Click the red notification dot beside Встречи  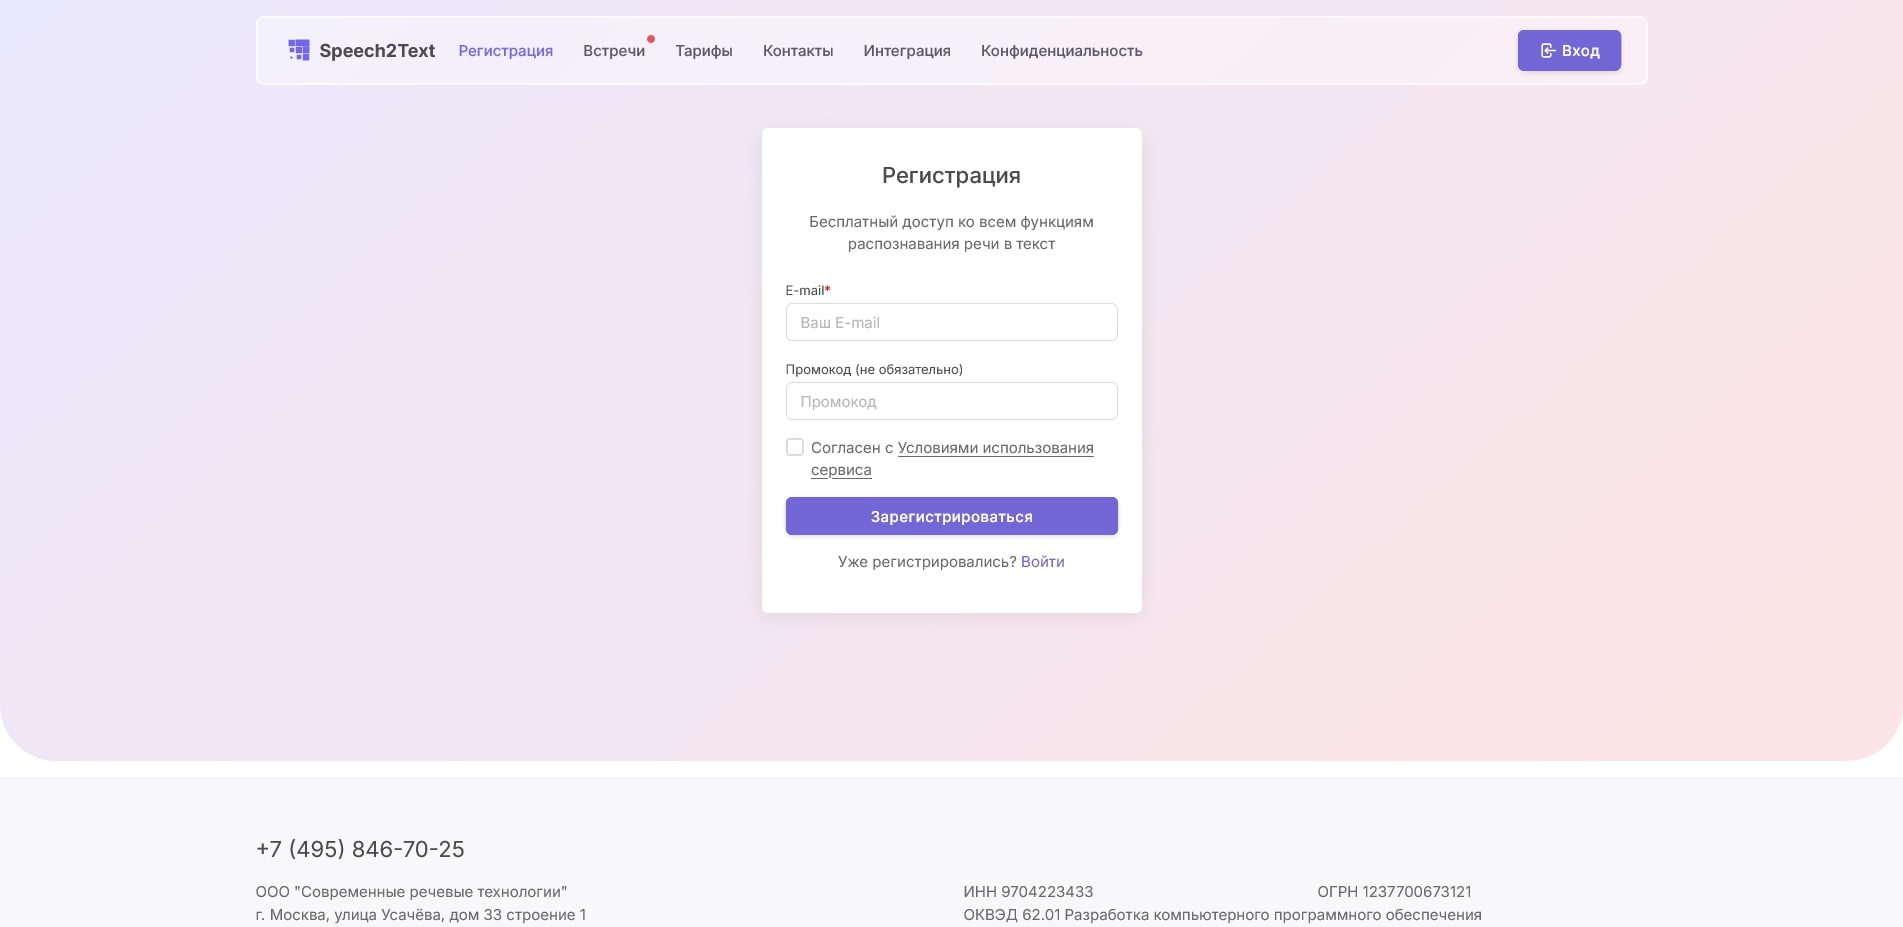[651, 40]
